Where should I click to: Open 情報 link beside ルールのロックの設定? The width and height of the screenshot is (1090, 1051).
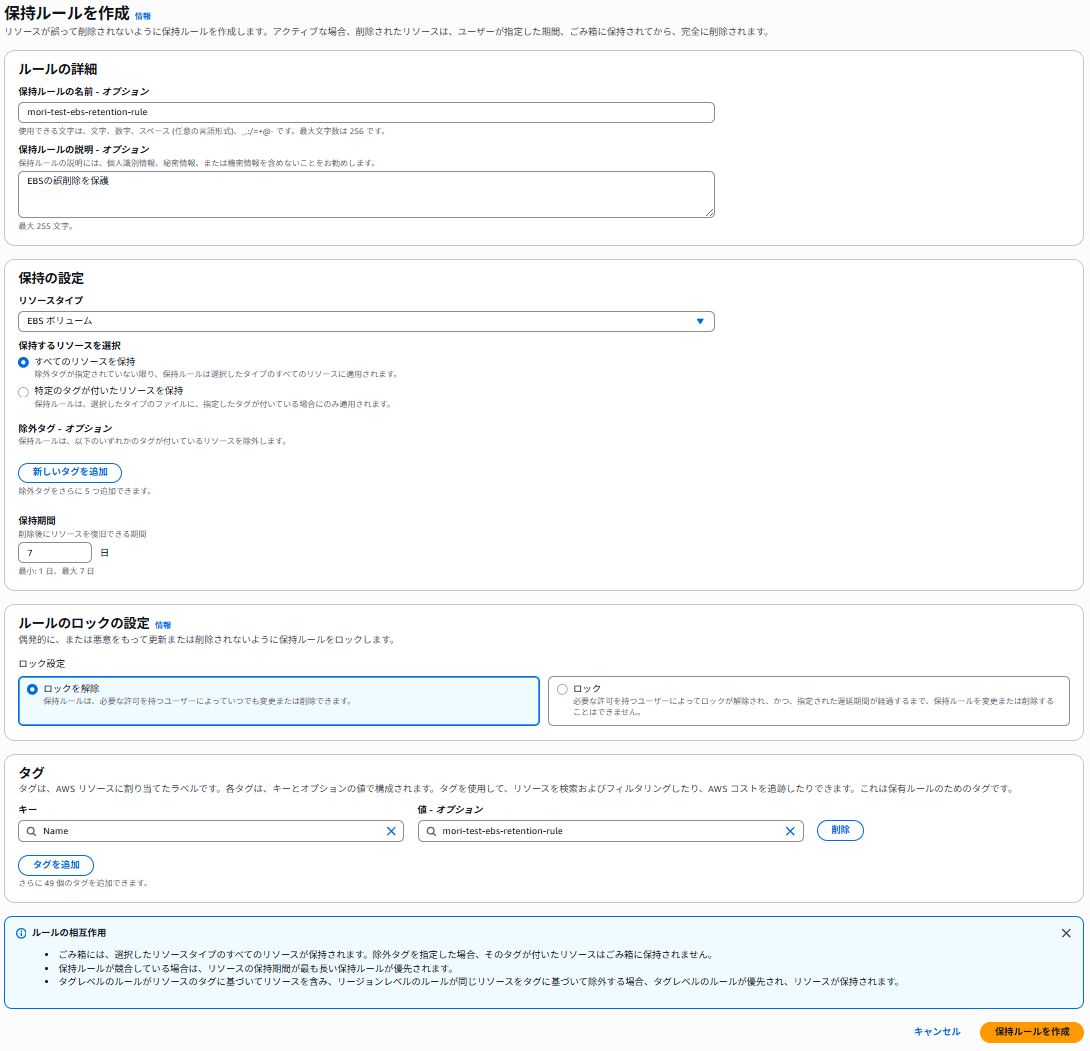click(x=163, y=625)
